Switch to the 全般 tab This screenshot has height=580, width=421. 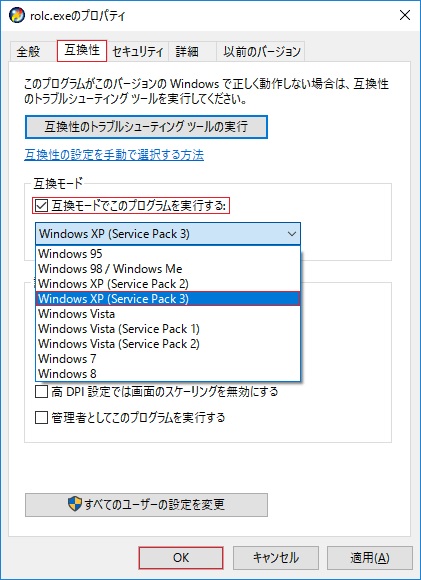[x=28, y=51]
